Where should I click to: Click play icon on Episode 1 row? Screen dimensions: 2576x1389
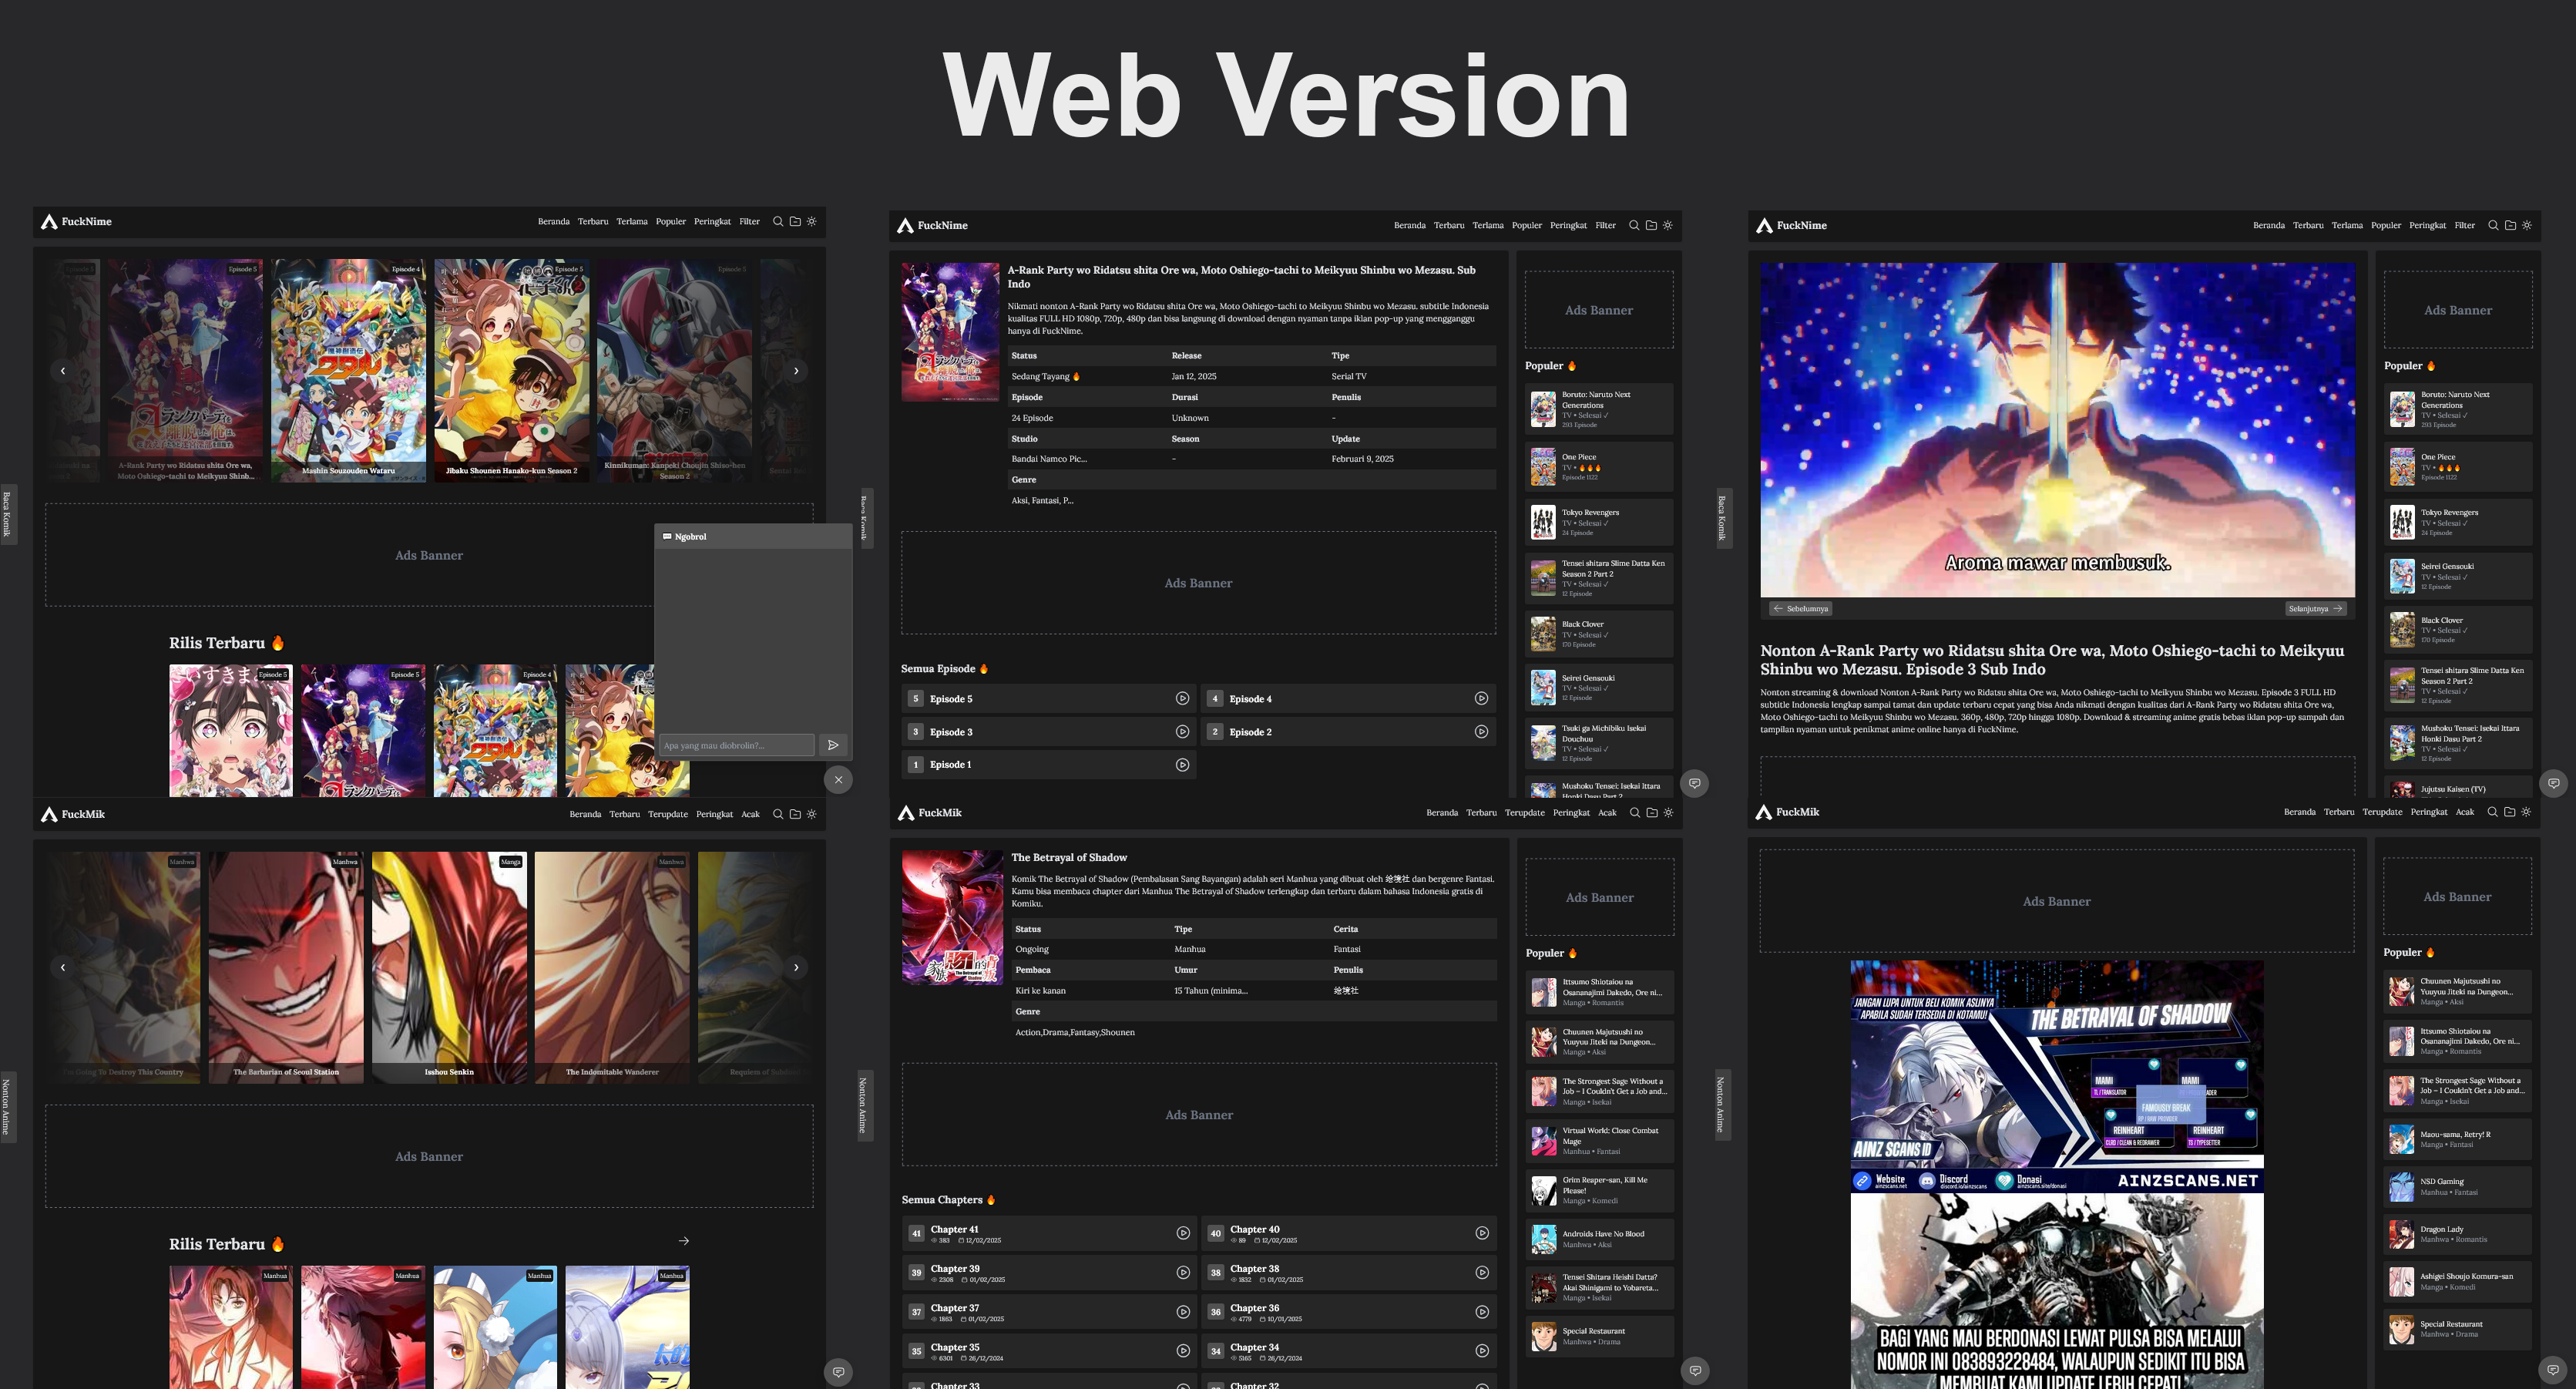coord(1182,765)
